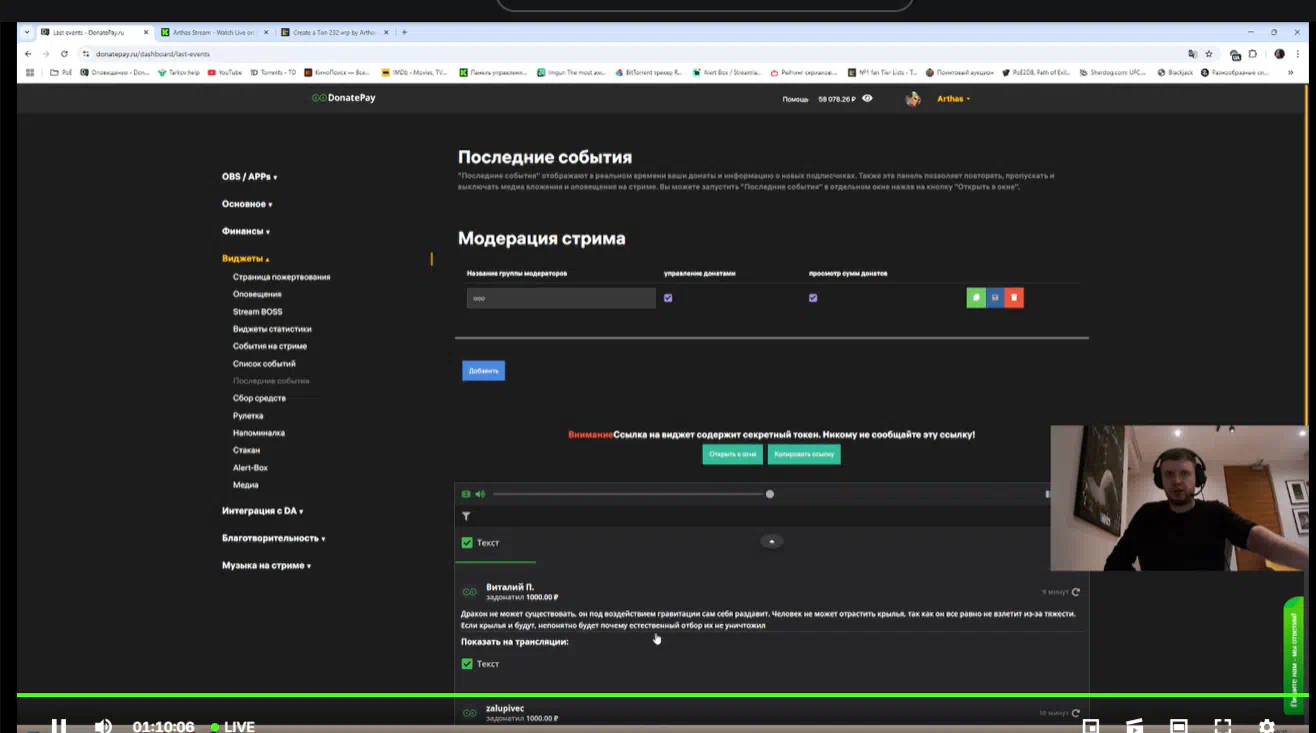Screen dimensions: 1316x733
Task: Open Оповещения widget page
Action: (x=257, y=294)
